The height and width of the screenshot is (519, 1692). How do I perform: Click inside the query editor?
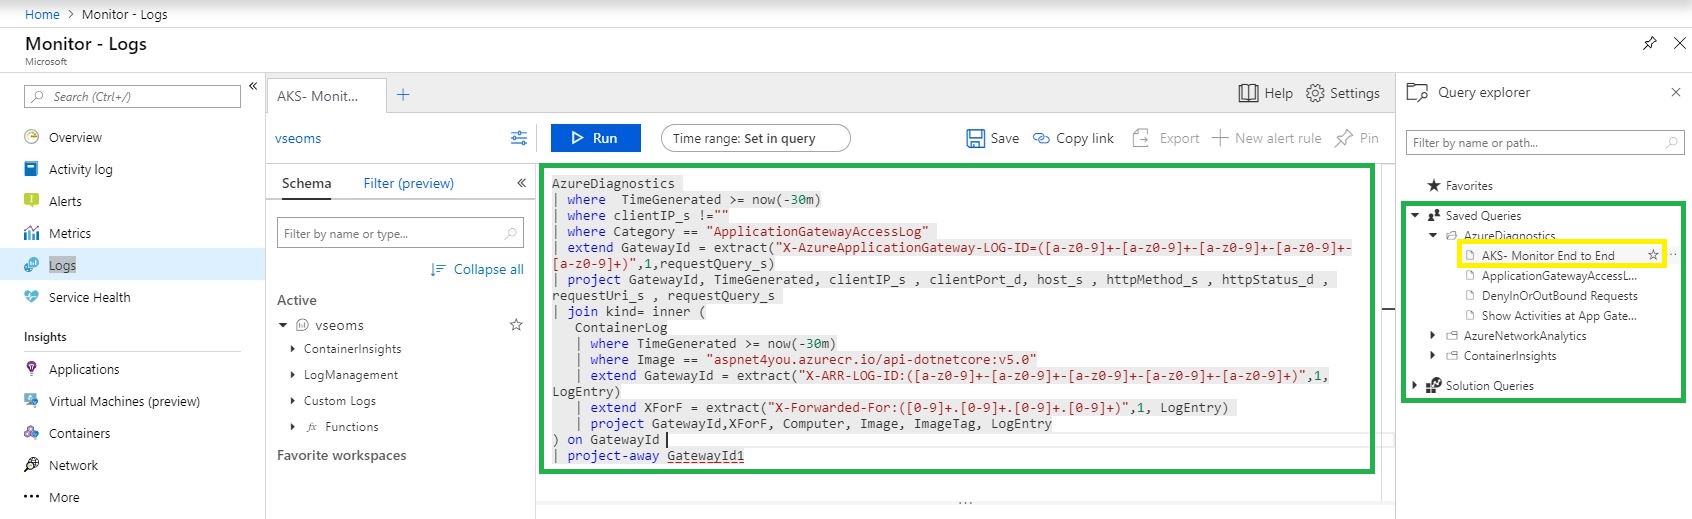[956, 319]
